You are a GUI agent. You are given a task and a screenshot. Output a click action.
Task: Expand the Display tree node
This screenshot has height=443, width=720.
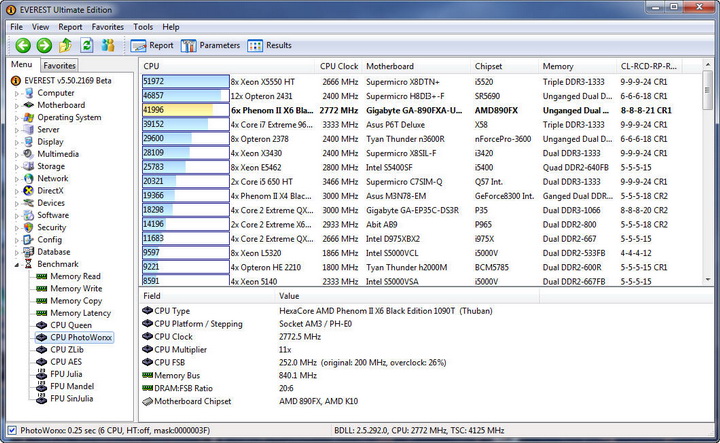pos(17,142)
